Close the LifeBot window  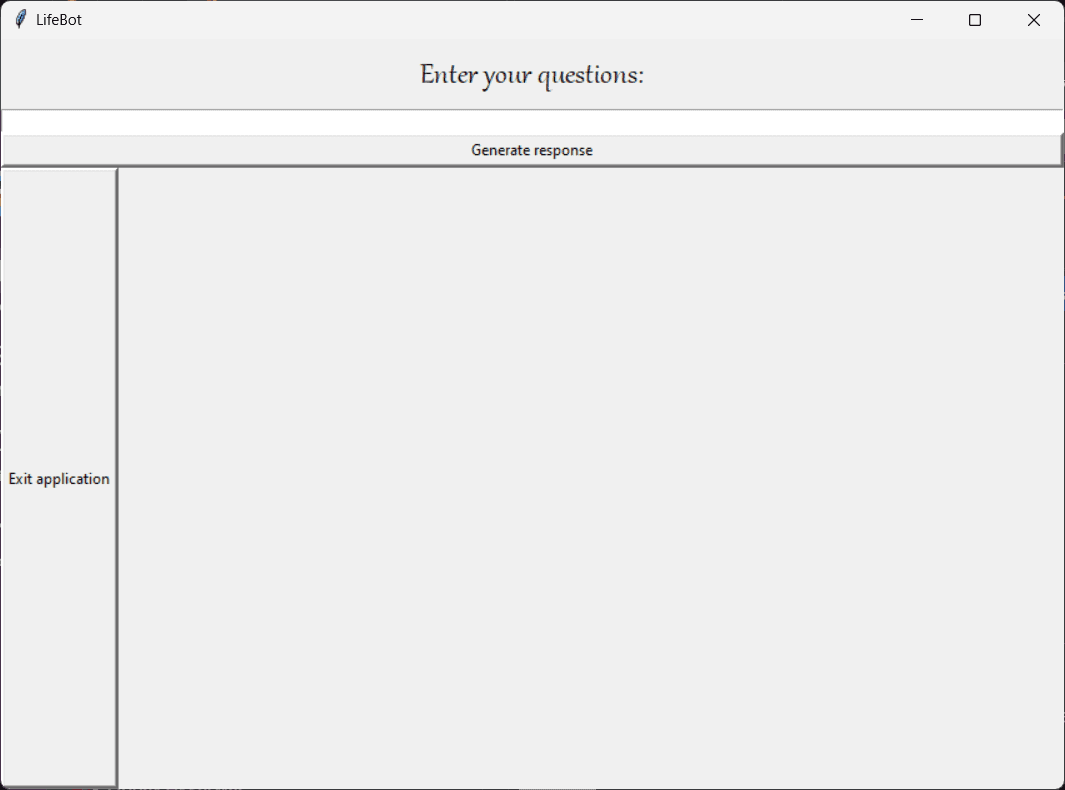pos(1034,20)
